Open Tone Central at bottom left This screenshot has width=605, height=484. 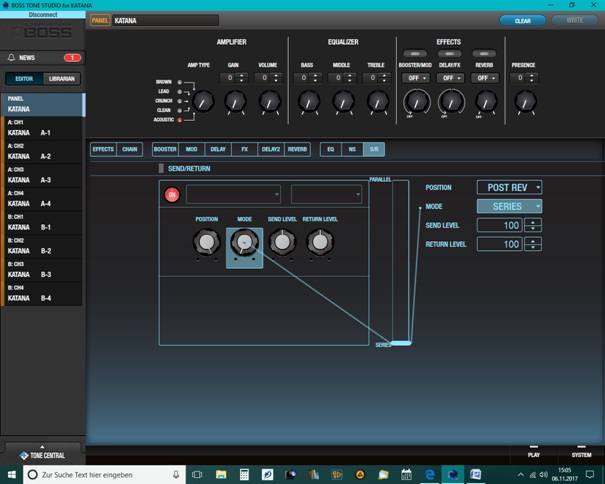(42, 455)
